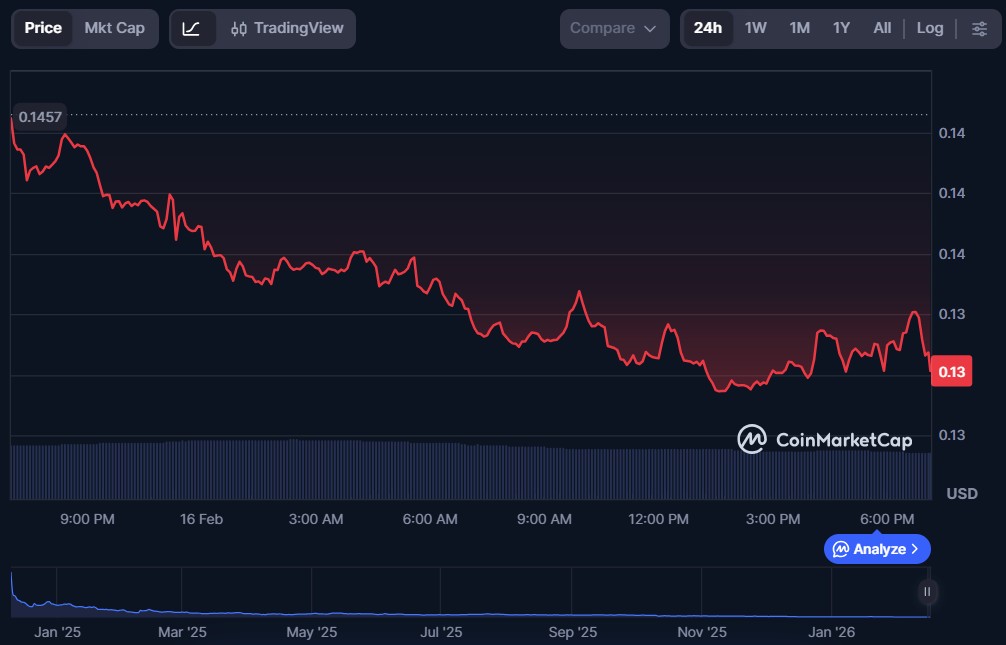The image size is (1006, 645).
Task: Select the 24h time range
Action: tap(707, 29)
